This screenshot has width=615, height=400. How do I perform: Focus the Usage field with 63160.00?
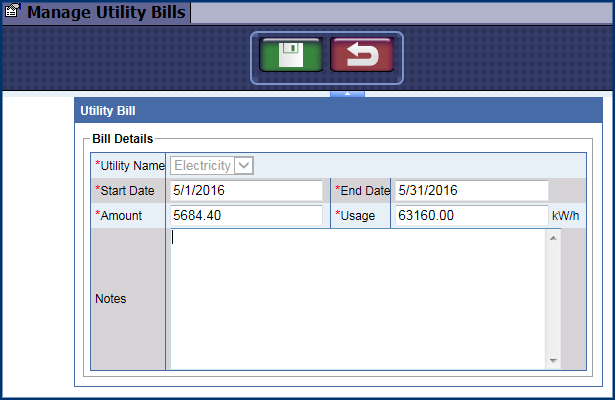click(471, 215)
